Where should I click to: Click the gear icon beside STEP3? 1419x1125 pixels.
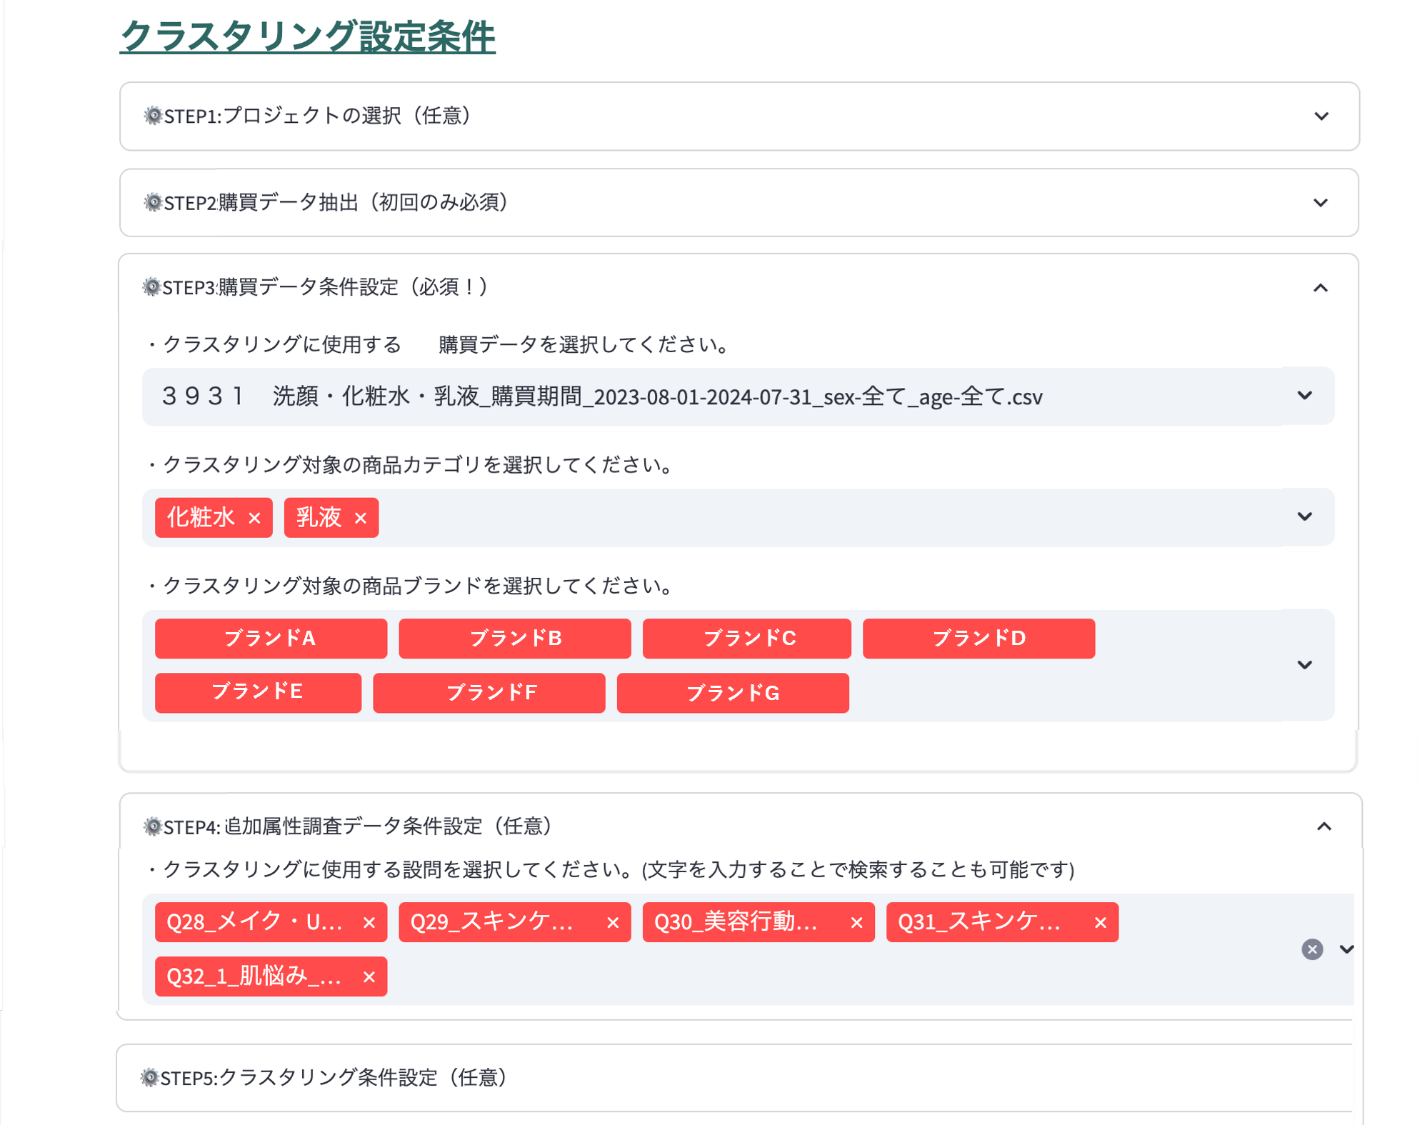(152, 288)
